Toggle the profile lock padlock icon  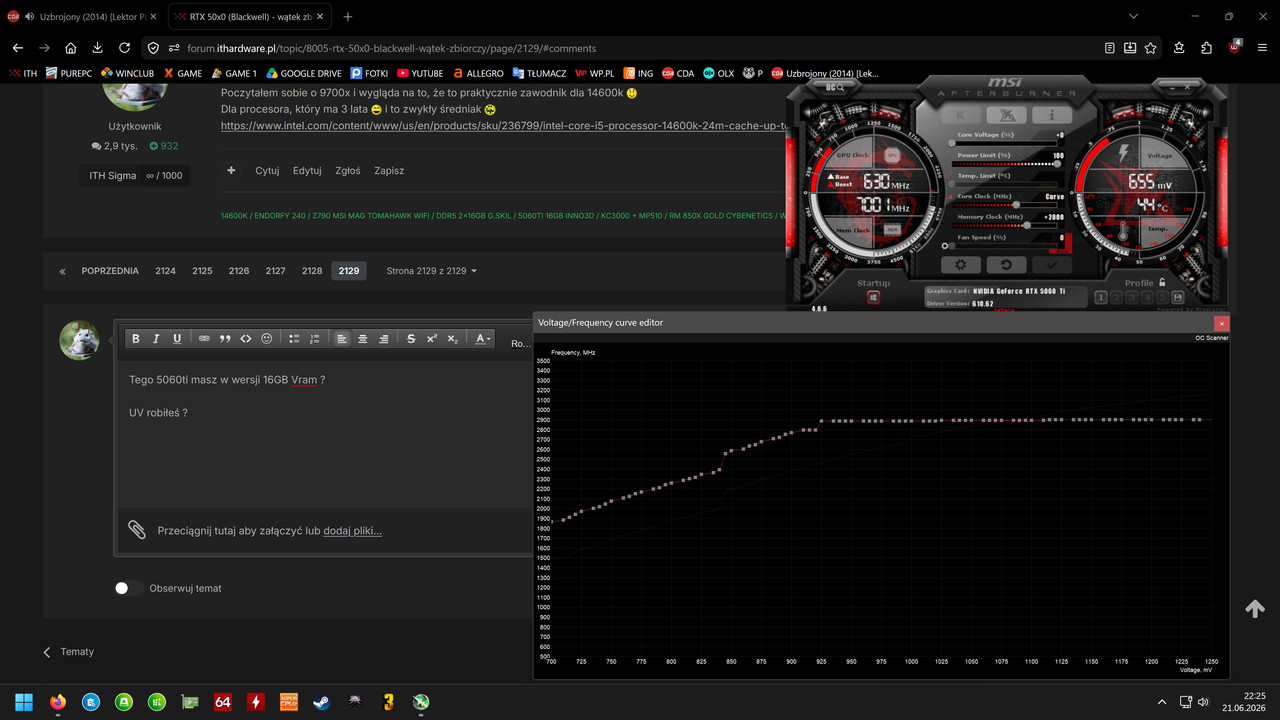click(1162, 283)
